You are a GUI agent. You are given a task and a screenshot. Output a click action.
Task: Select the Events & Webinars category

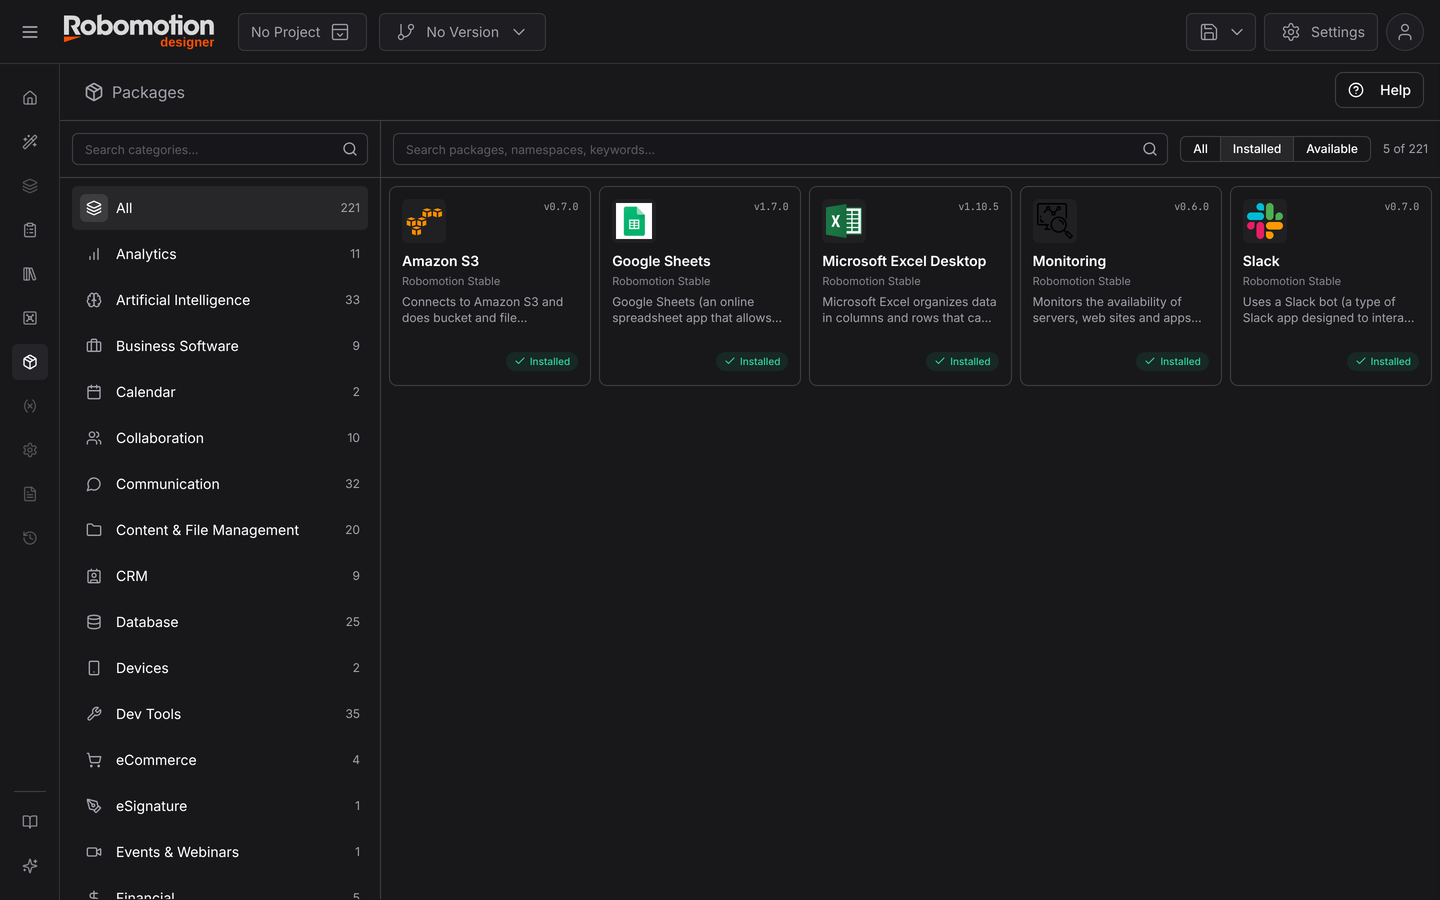220,852
